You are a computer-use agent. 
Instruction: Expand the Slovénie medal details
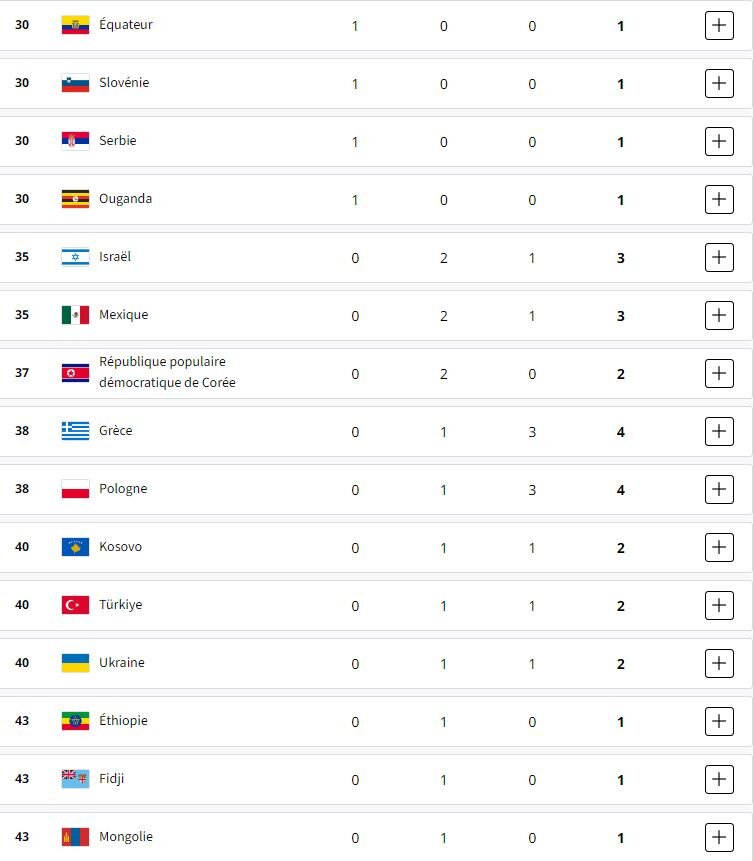pyautogui.click(x=719, y=84)
